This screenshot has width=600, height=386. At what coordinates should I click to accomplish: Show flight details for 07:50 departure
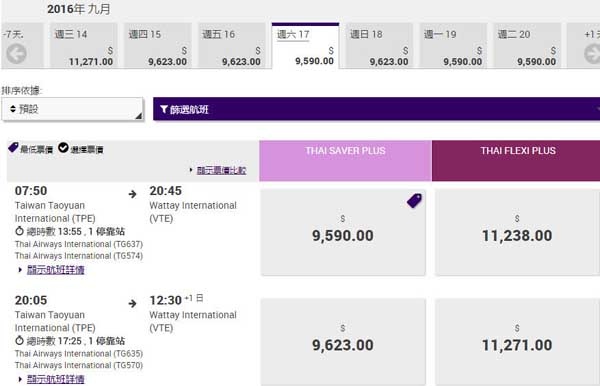(55, 270)
